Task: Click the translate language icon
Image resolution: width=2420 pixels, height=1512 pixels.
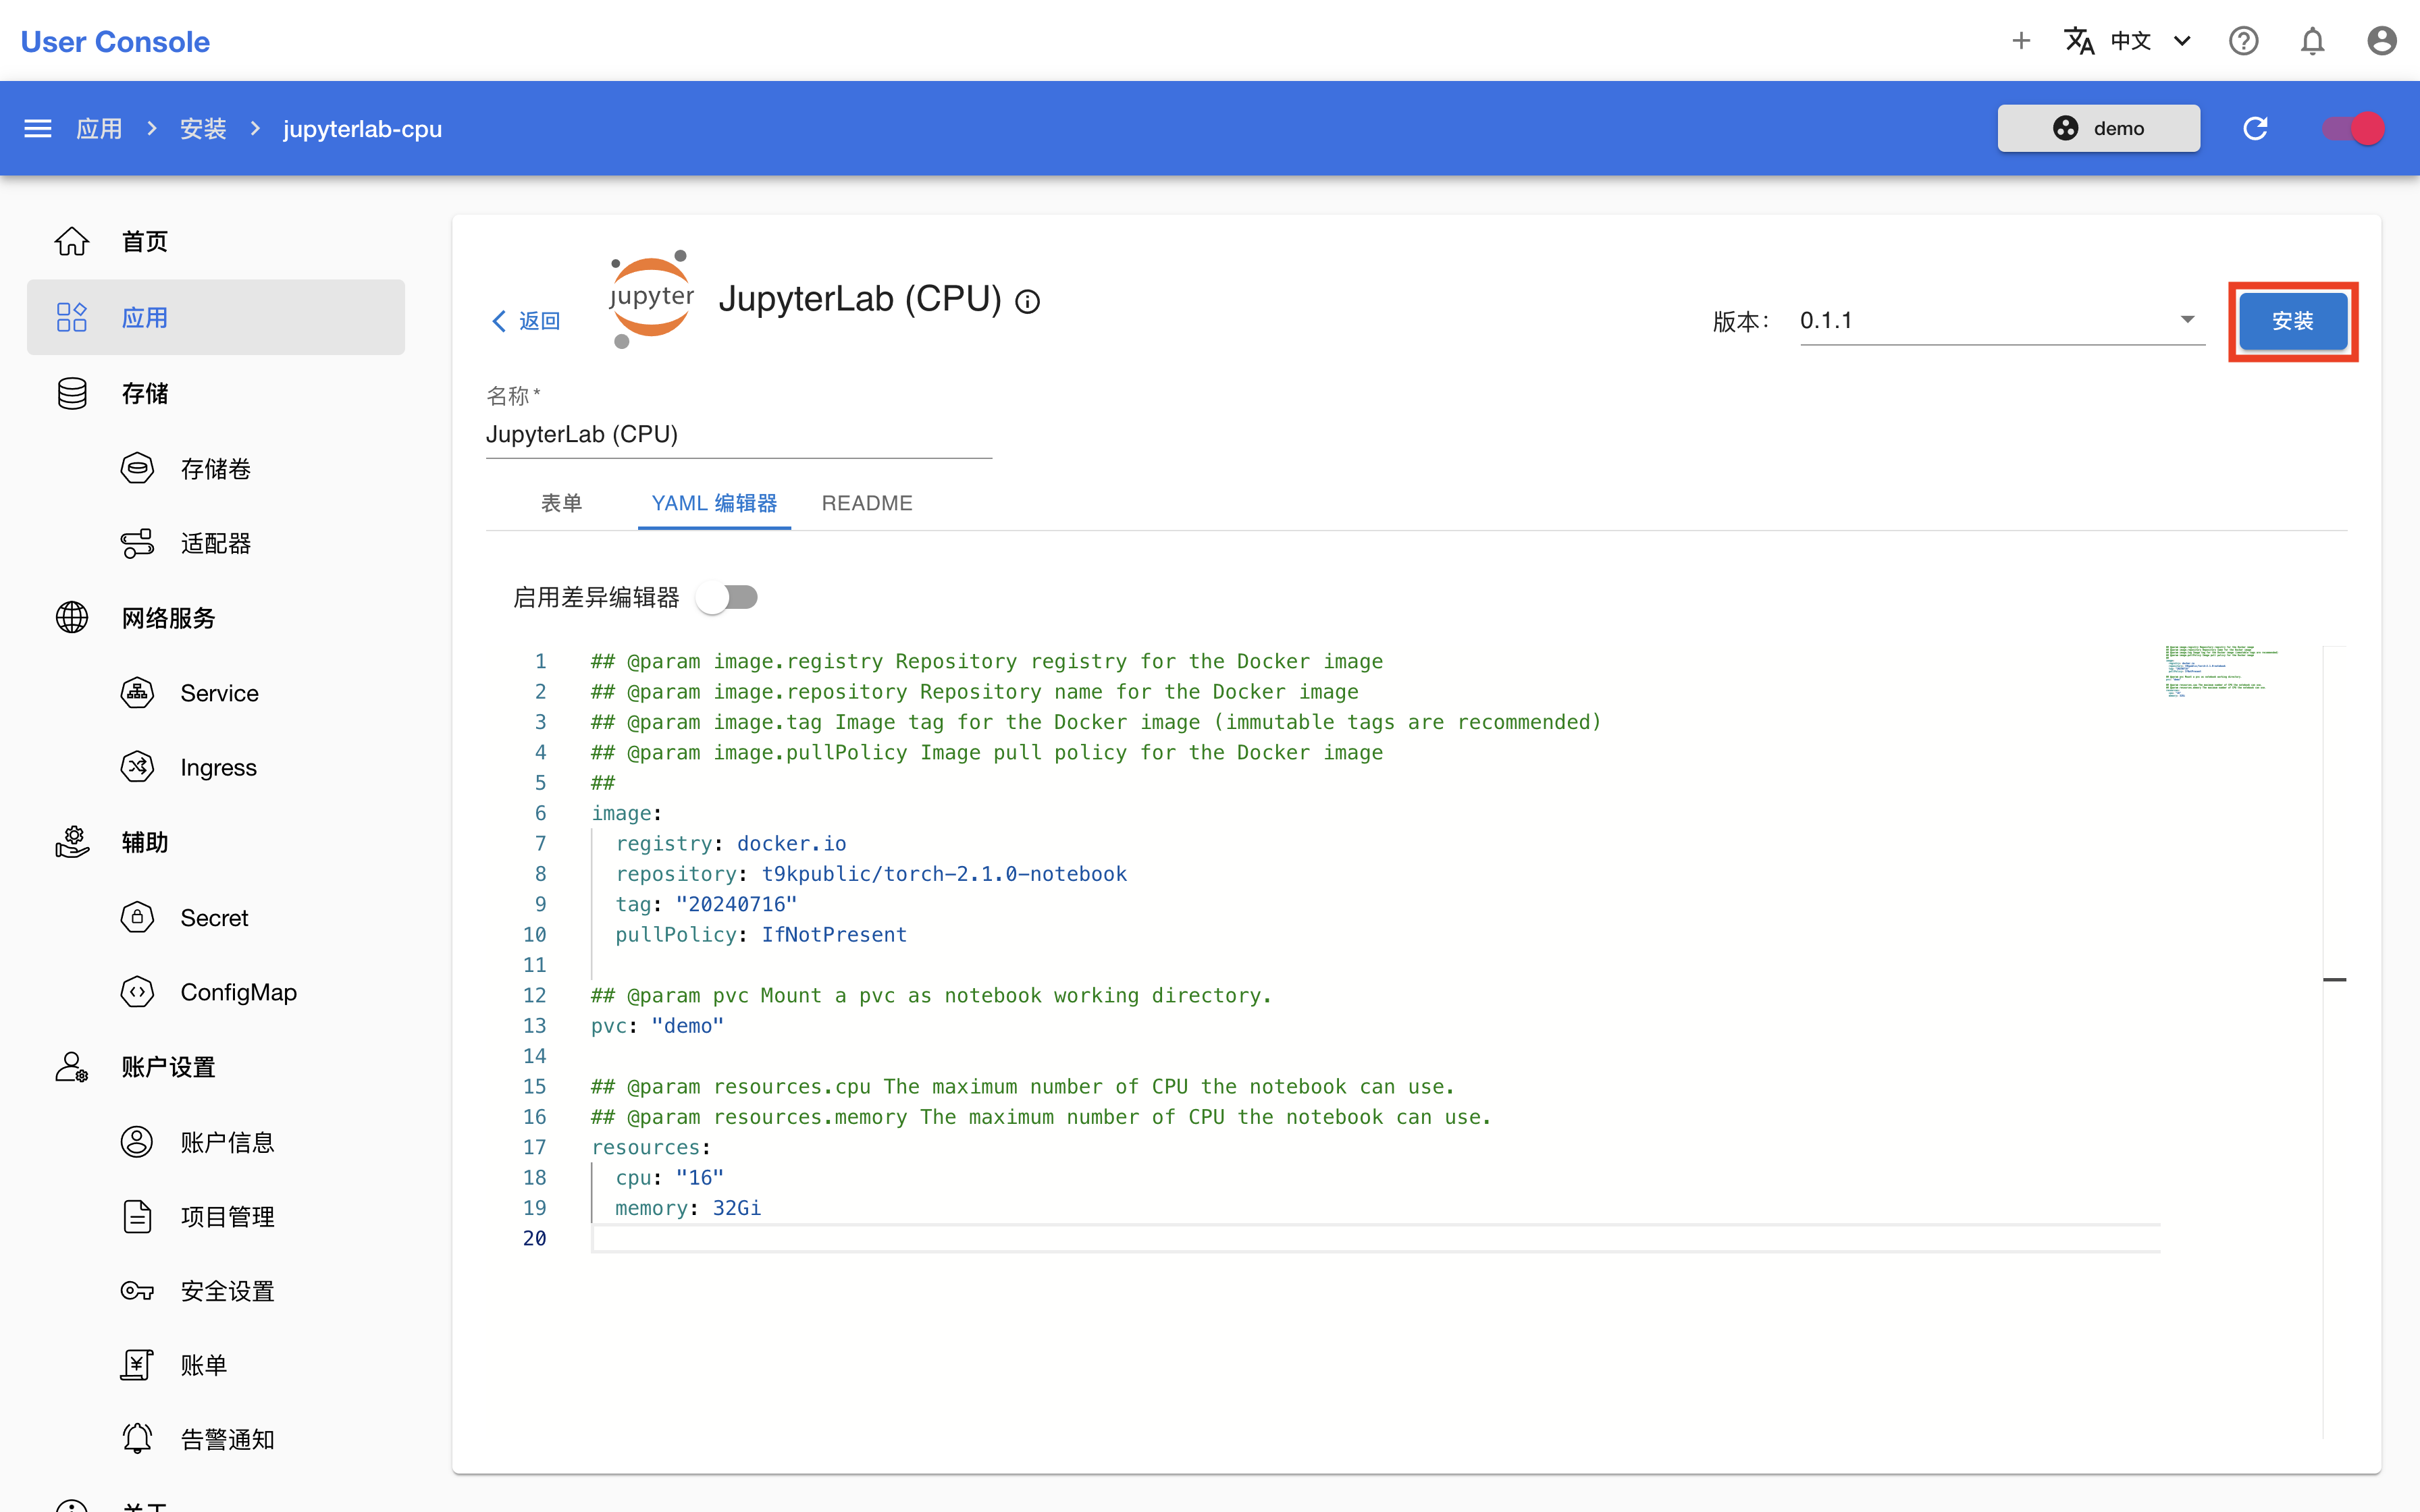Action: (2080, 41)
